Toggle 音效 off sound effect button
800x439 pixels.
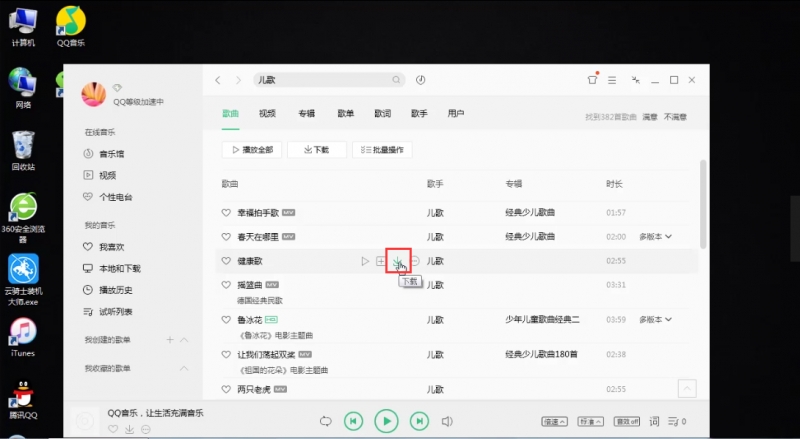click(x=627, y=422)
